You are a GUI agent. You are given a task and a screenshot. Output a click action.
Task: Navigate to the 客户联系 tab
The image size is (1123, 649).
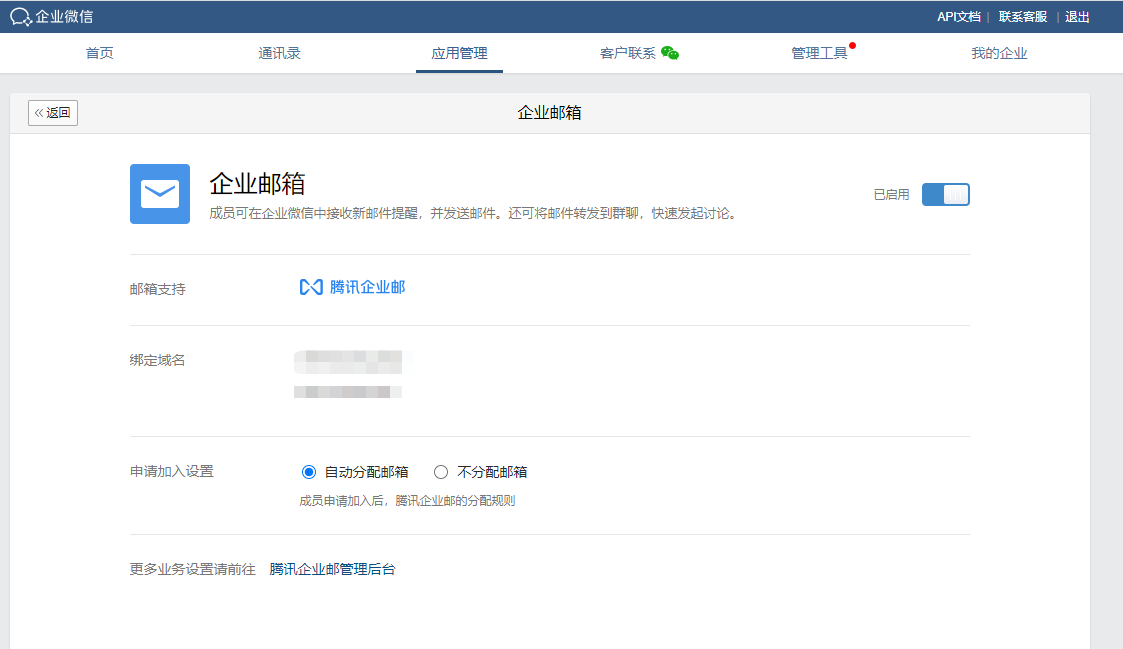(628, 53)
